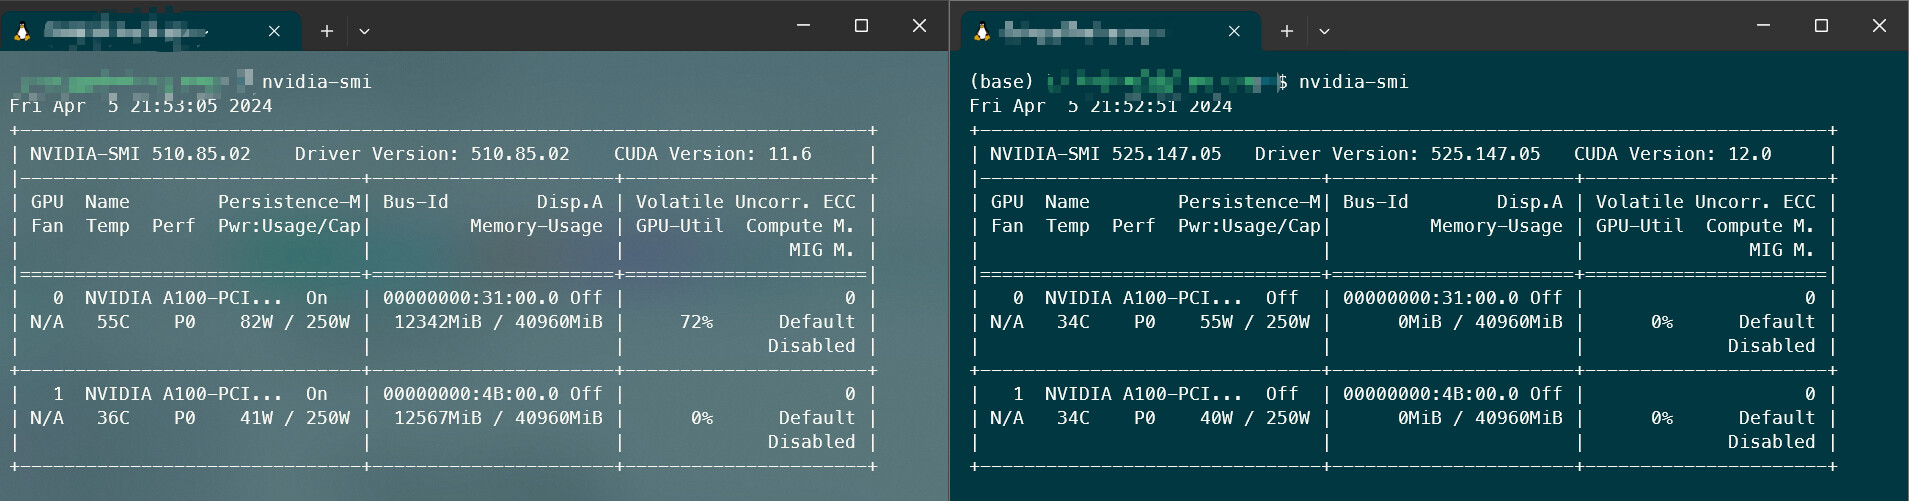
Task: Open a new tab in right terminal window
Action: [x=1286, y=31]
